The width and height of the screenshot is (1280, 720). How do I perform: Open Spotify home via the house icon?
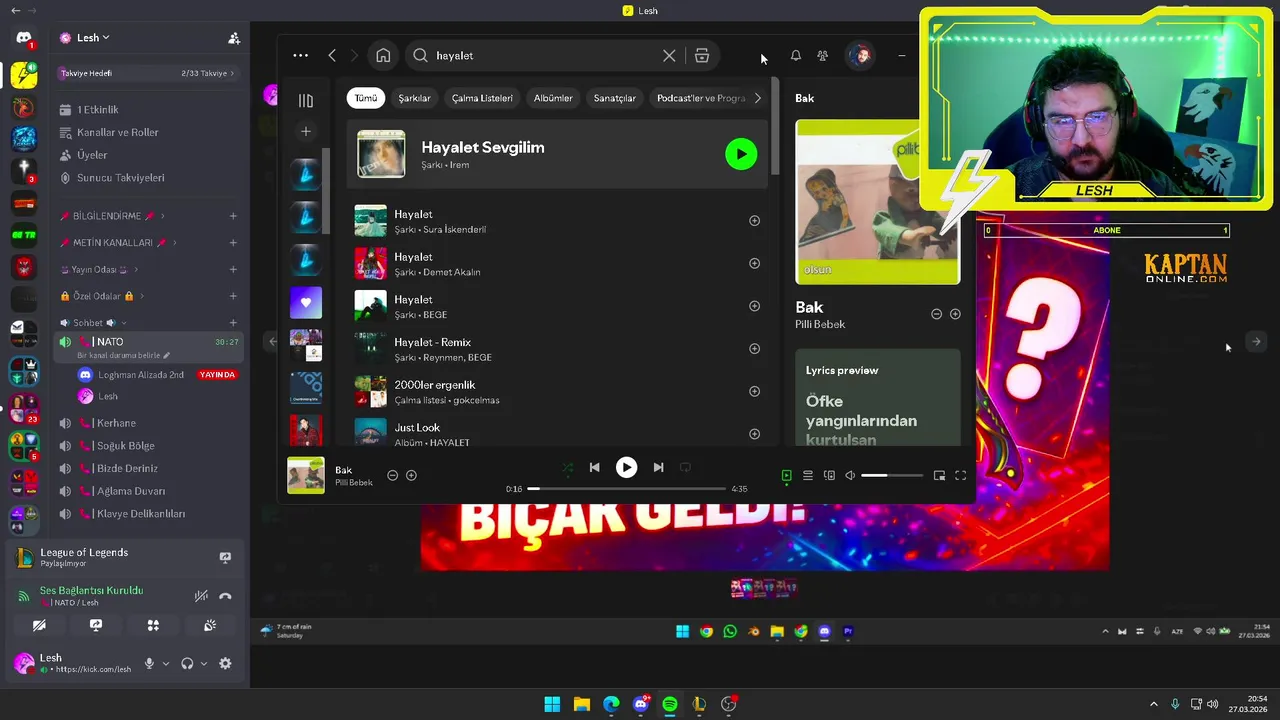383,56
